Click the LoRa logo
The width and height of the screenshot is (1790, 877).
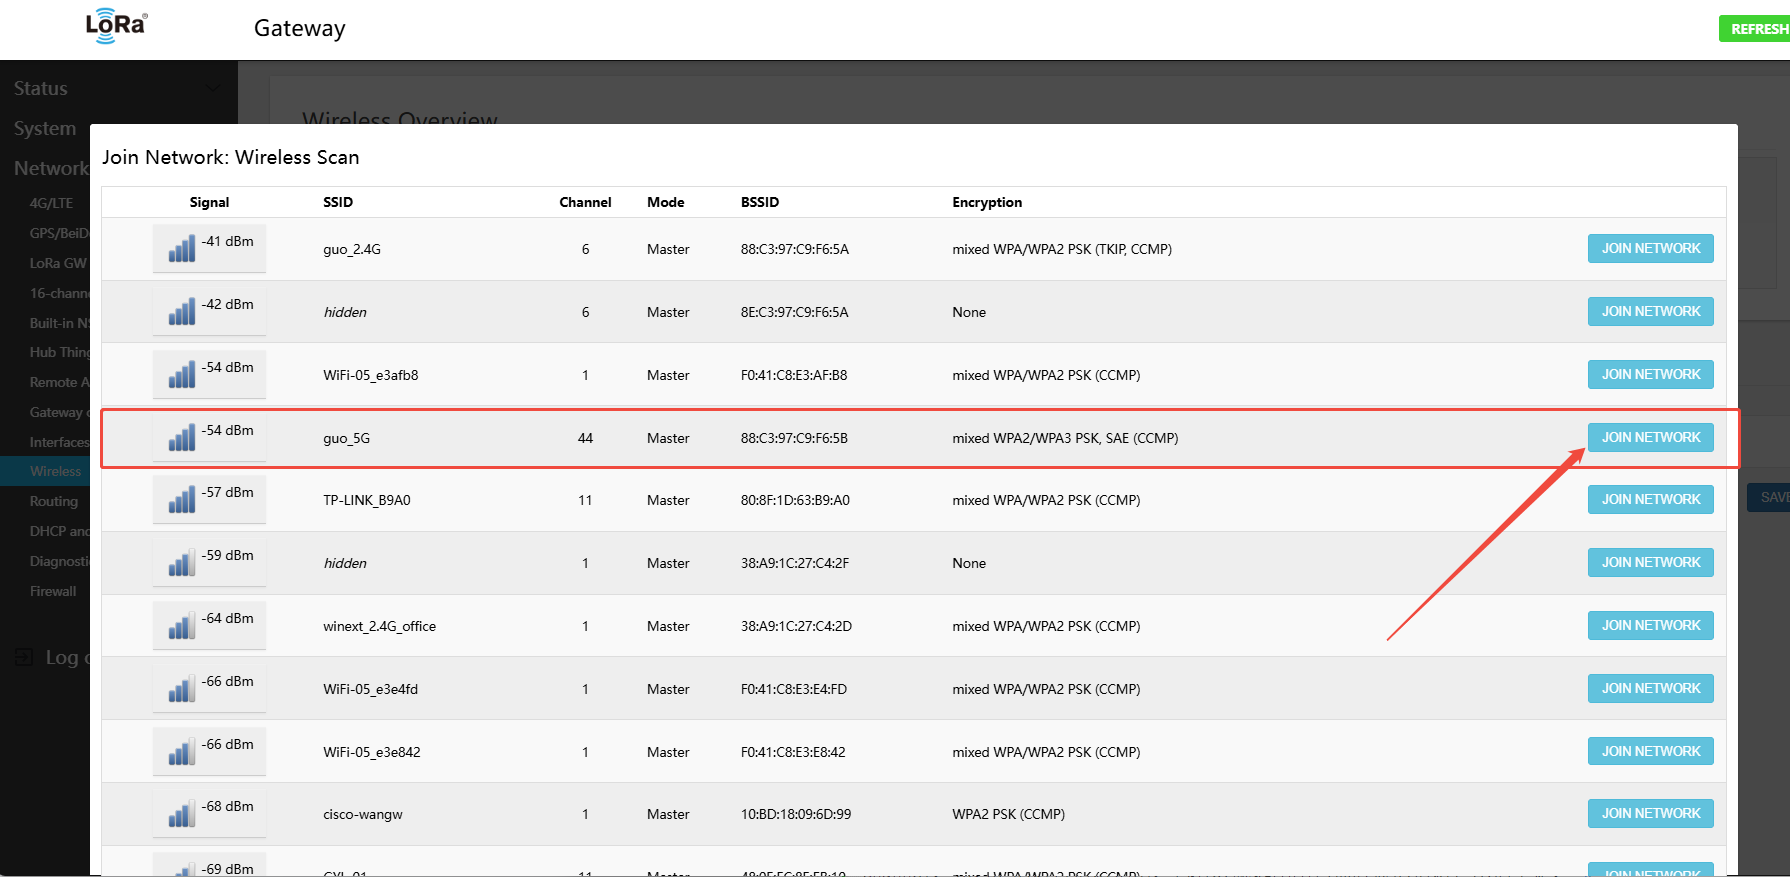point(116,27)
